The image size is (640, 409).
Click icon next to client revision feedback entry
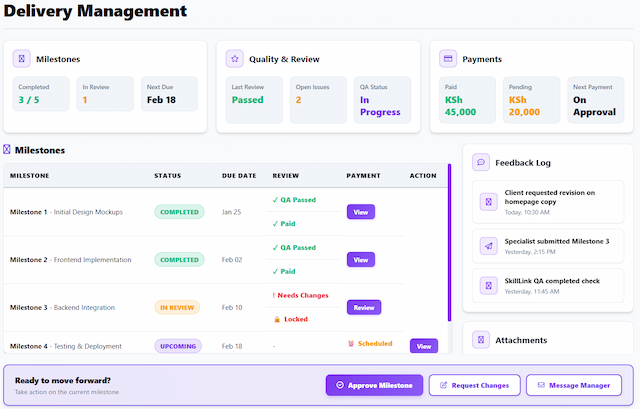(489, 202)
